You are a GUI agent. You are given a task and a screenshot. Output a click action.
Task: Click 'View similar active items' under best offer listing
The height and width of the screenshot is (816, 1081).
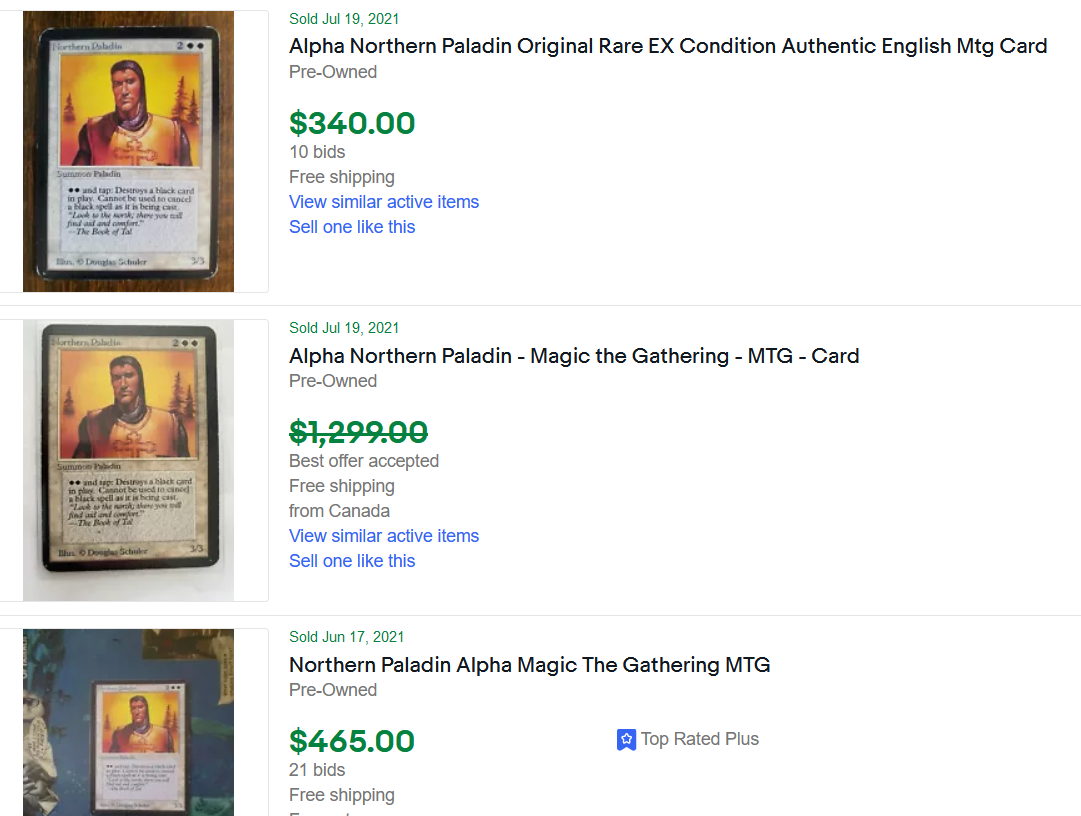tap(384, 536)
